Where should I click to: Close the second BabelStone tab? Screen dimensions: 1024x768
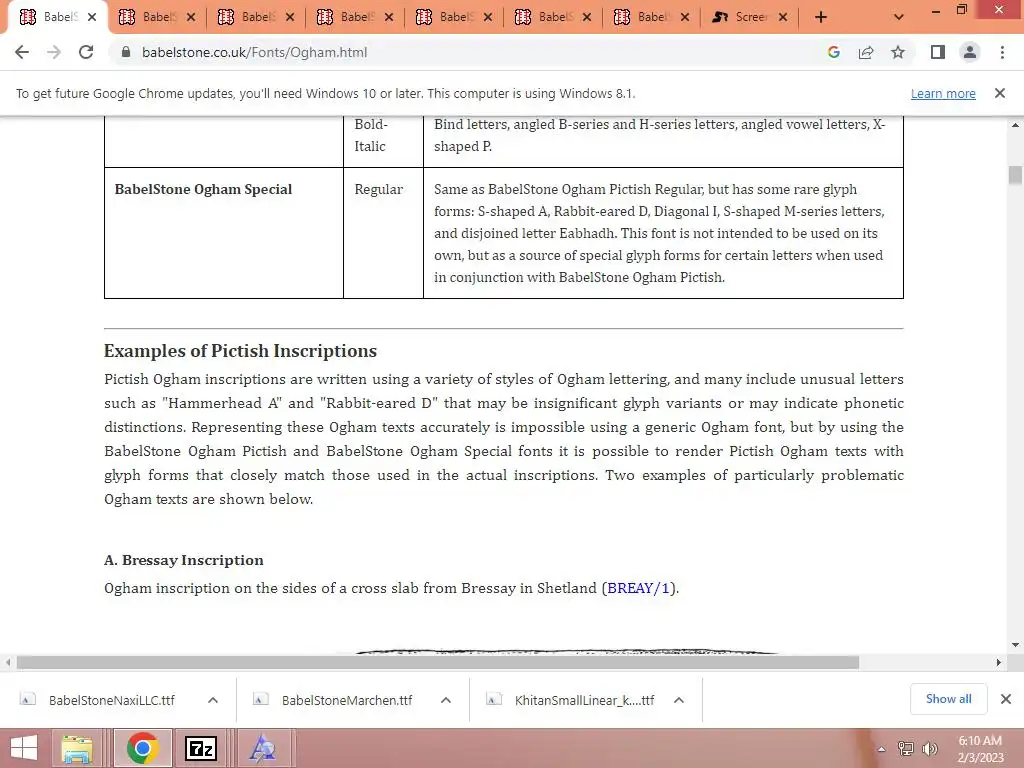(x=191, y=17)
